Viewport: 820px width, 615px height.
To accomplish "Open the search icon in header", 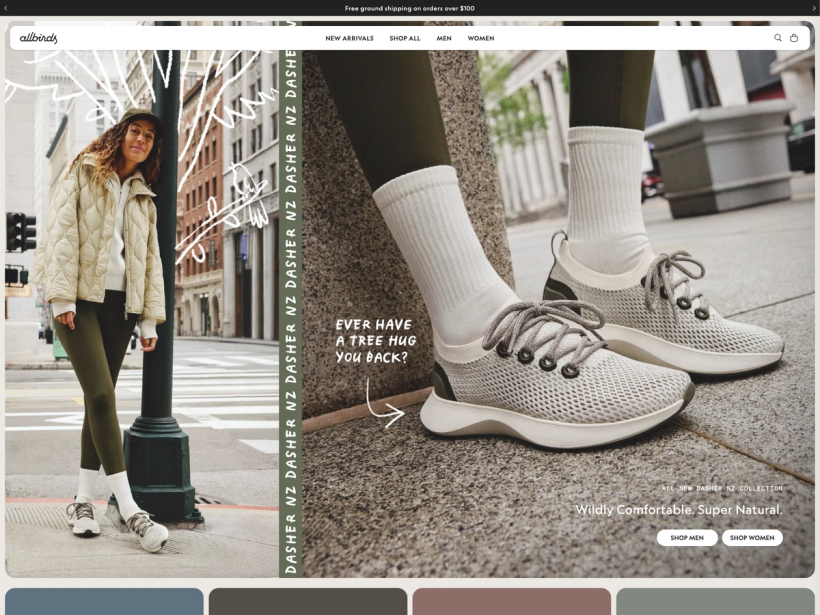I will pyautogui.click(x=778, y=38).
